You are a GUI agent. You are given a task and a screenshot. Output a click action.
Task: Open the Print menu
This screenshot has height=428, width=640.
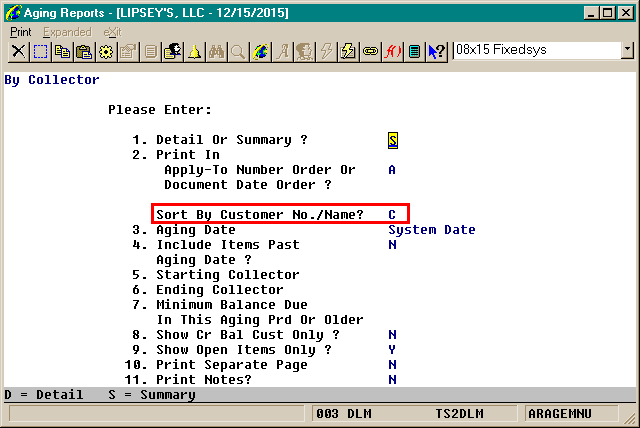[x=20, y=32]
